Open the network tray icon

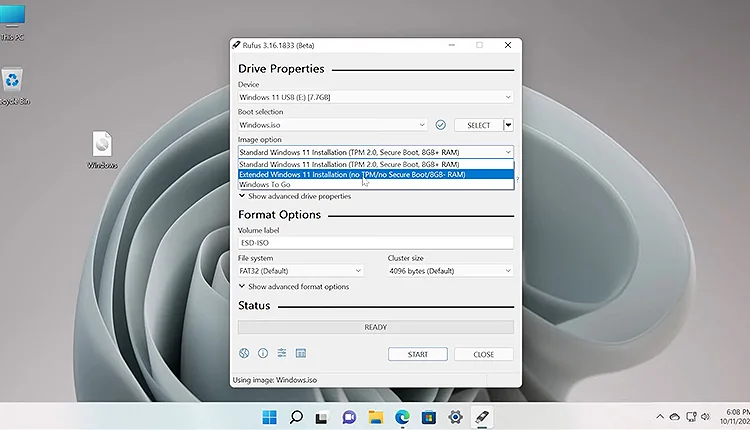[691, 417]
